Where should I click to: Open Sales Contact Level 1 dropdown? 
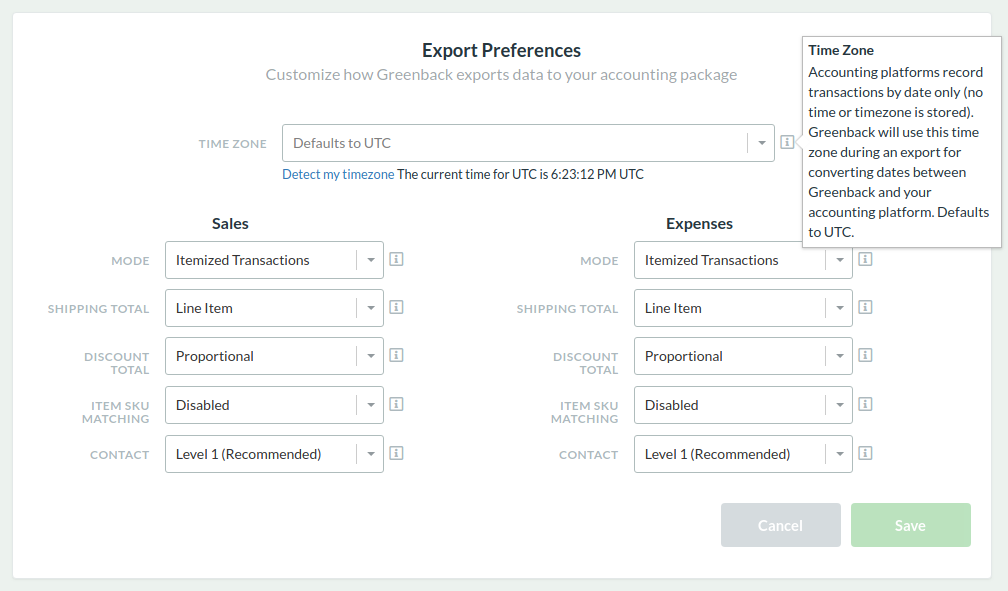coord(274,454)
